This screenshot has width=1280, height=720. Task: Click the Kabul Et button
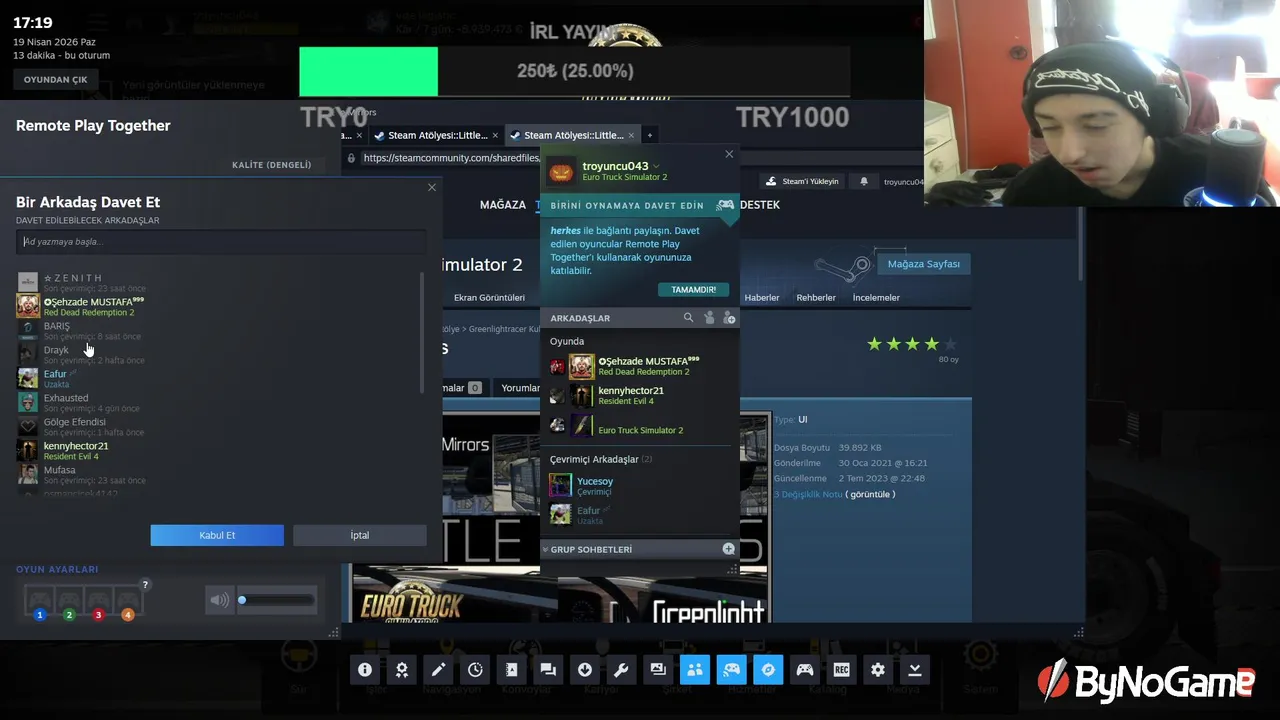217,535
